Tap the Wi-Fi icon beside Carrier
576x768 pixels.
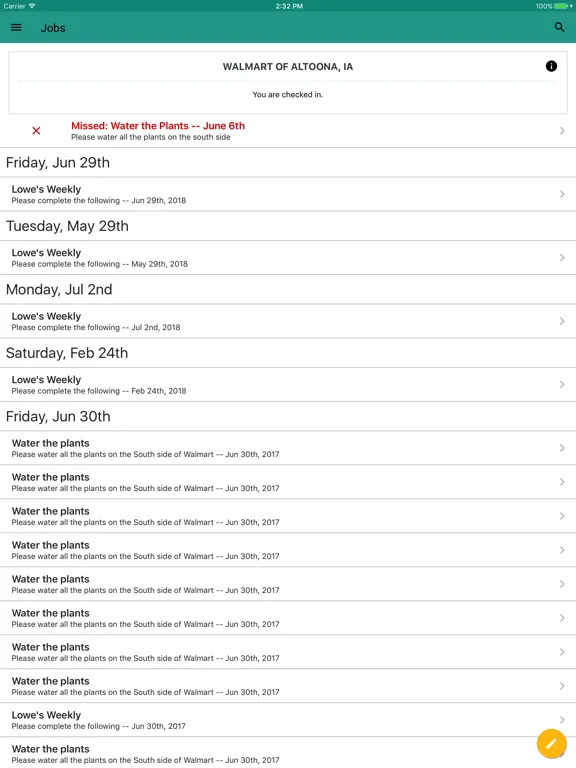pos(32,6)
